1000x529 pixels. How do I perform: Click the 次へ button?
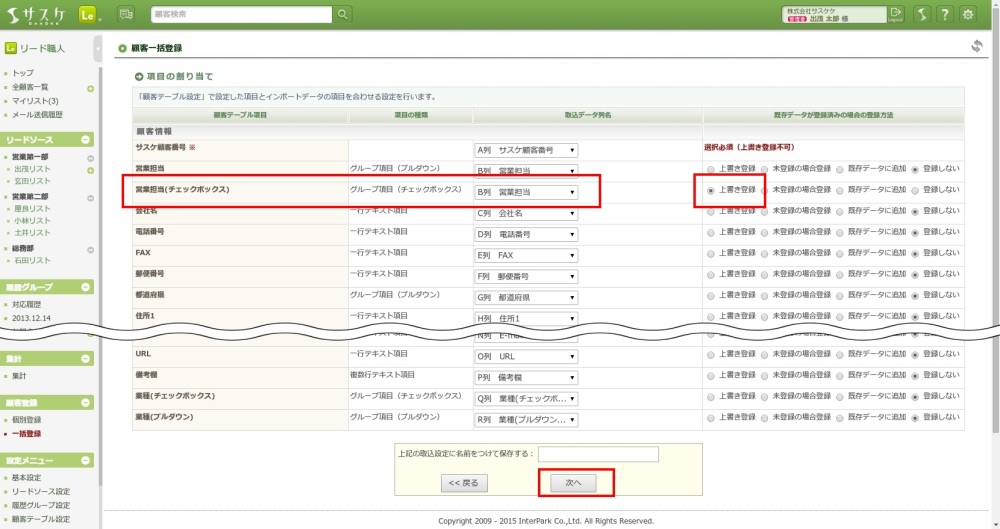pos(574,483)
